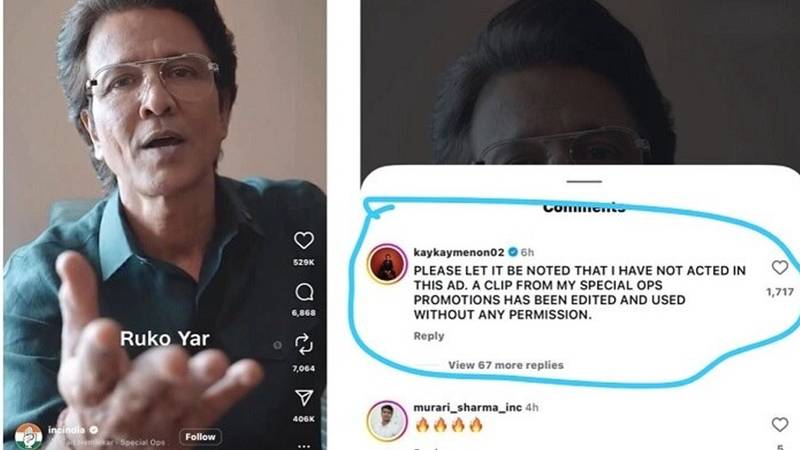
Task: Click the incindia verified badge
Action: pos(93,430)
